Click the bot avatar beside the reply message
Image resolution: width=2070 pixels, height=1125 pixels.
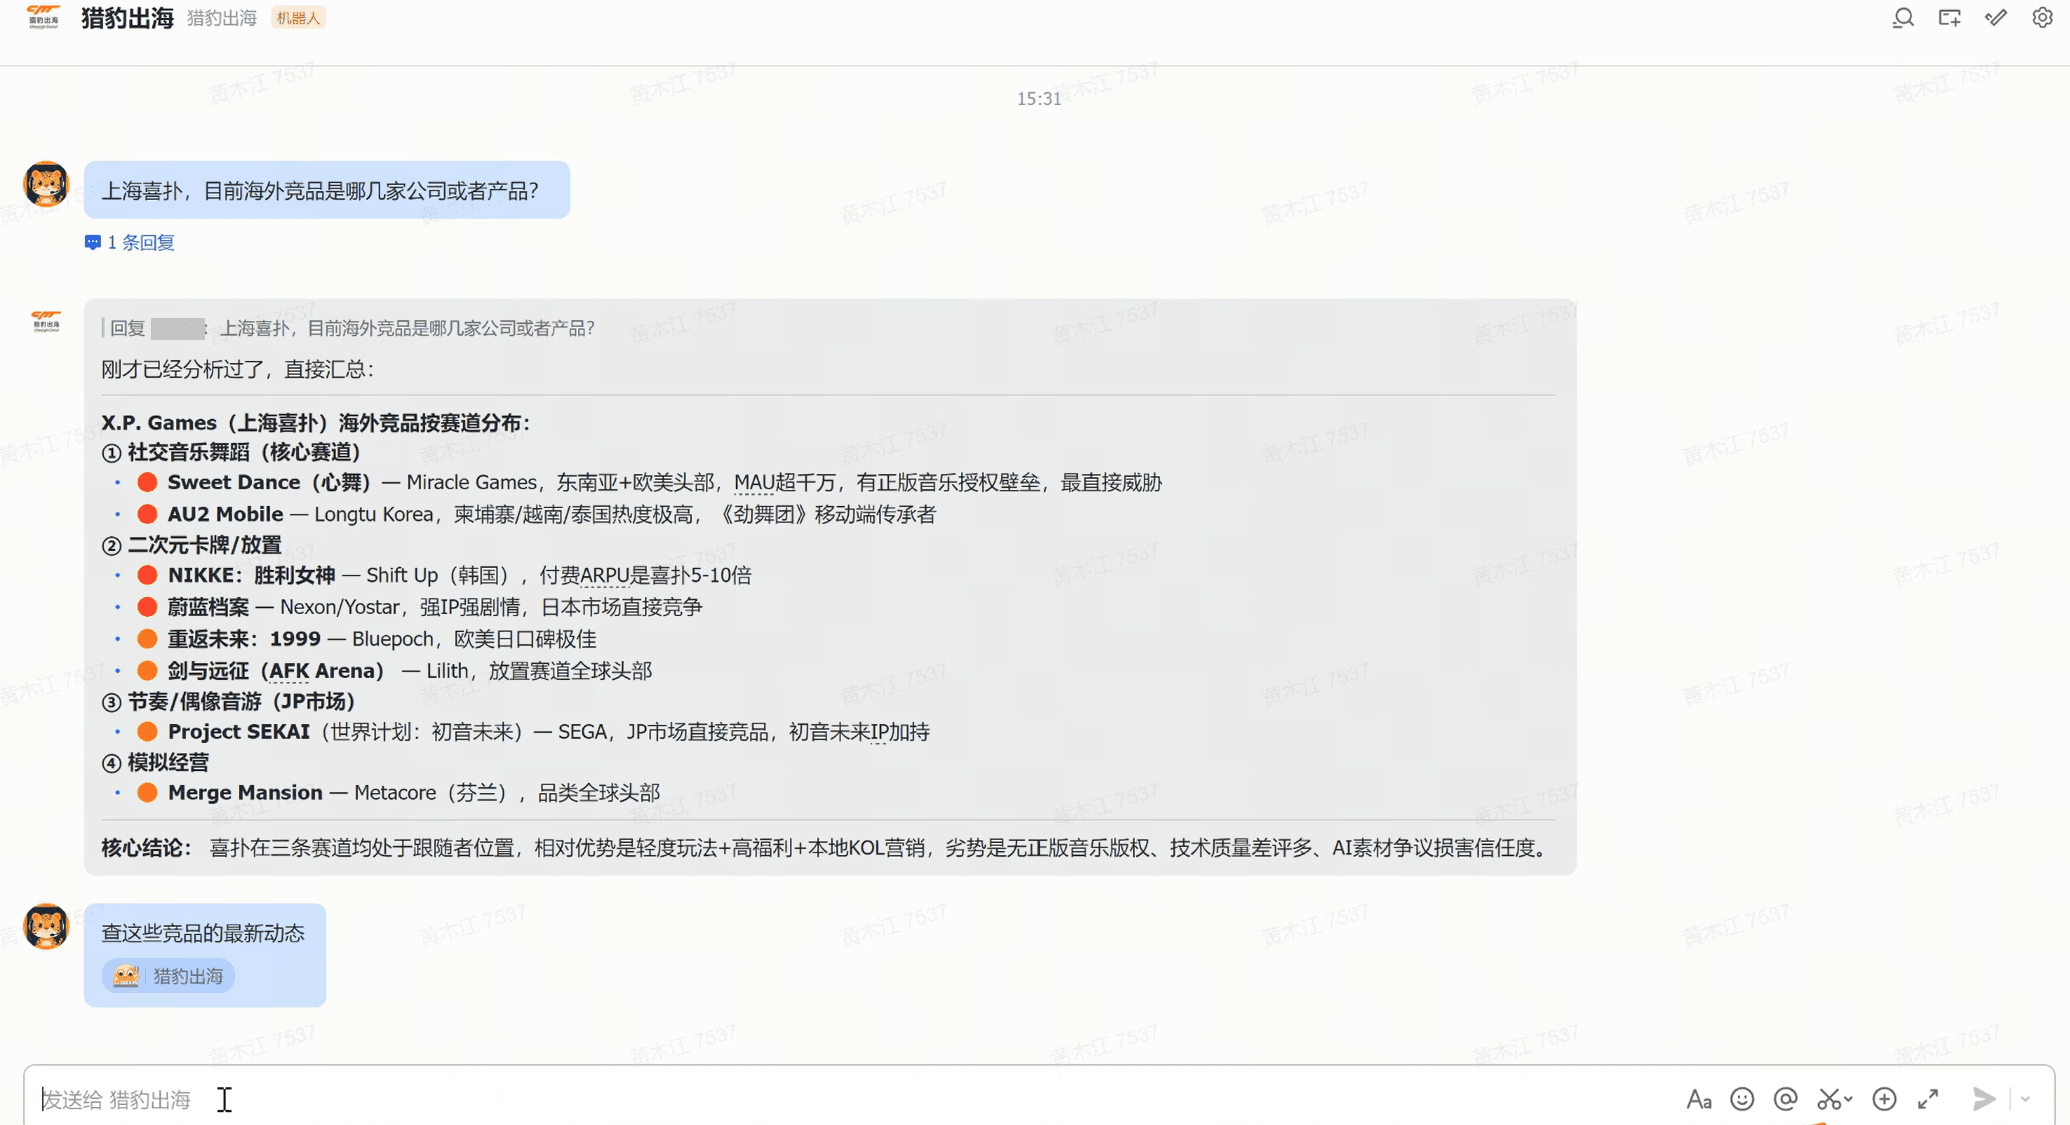(x=46, y=321)
